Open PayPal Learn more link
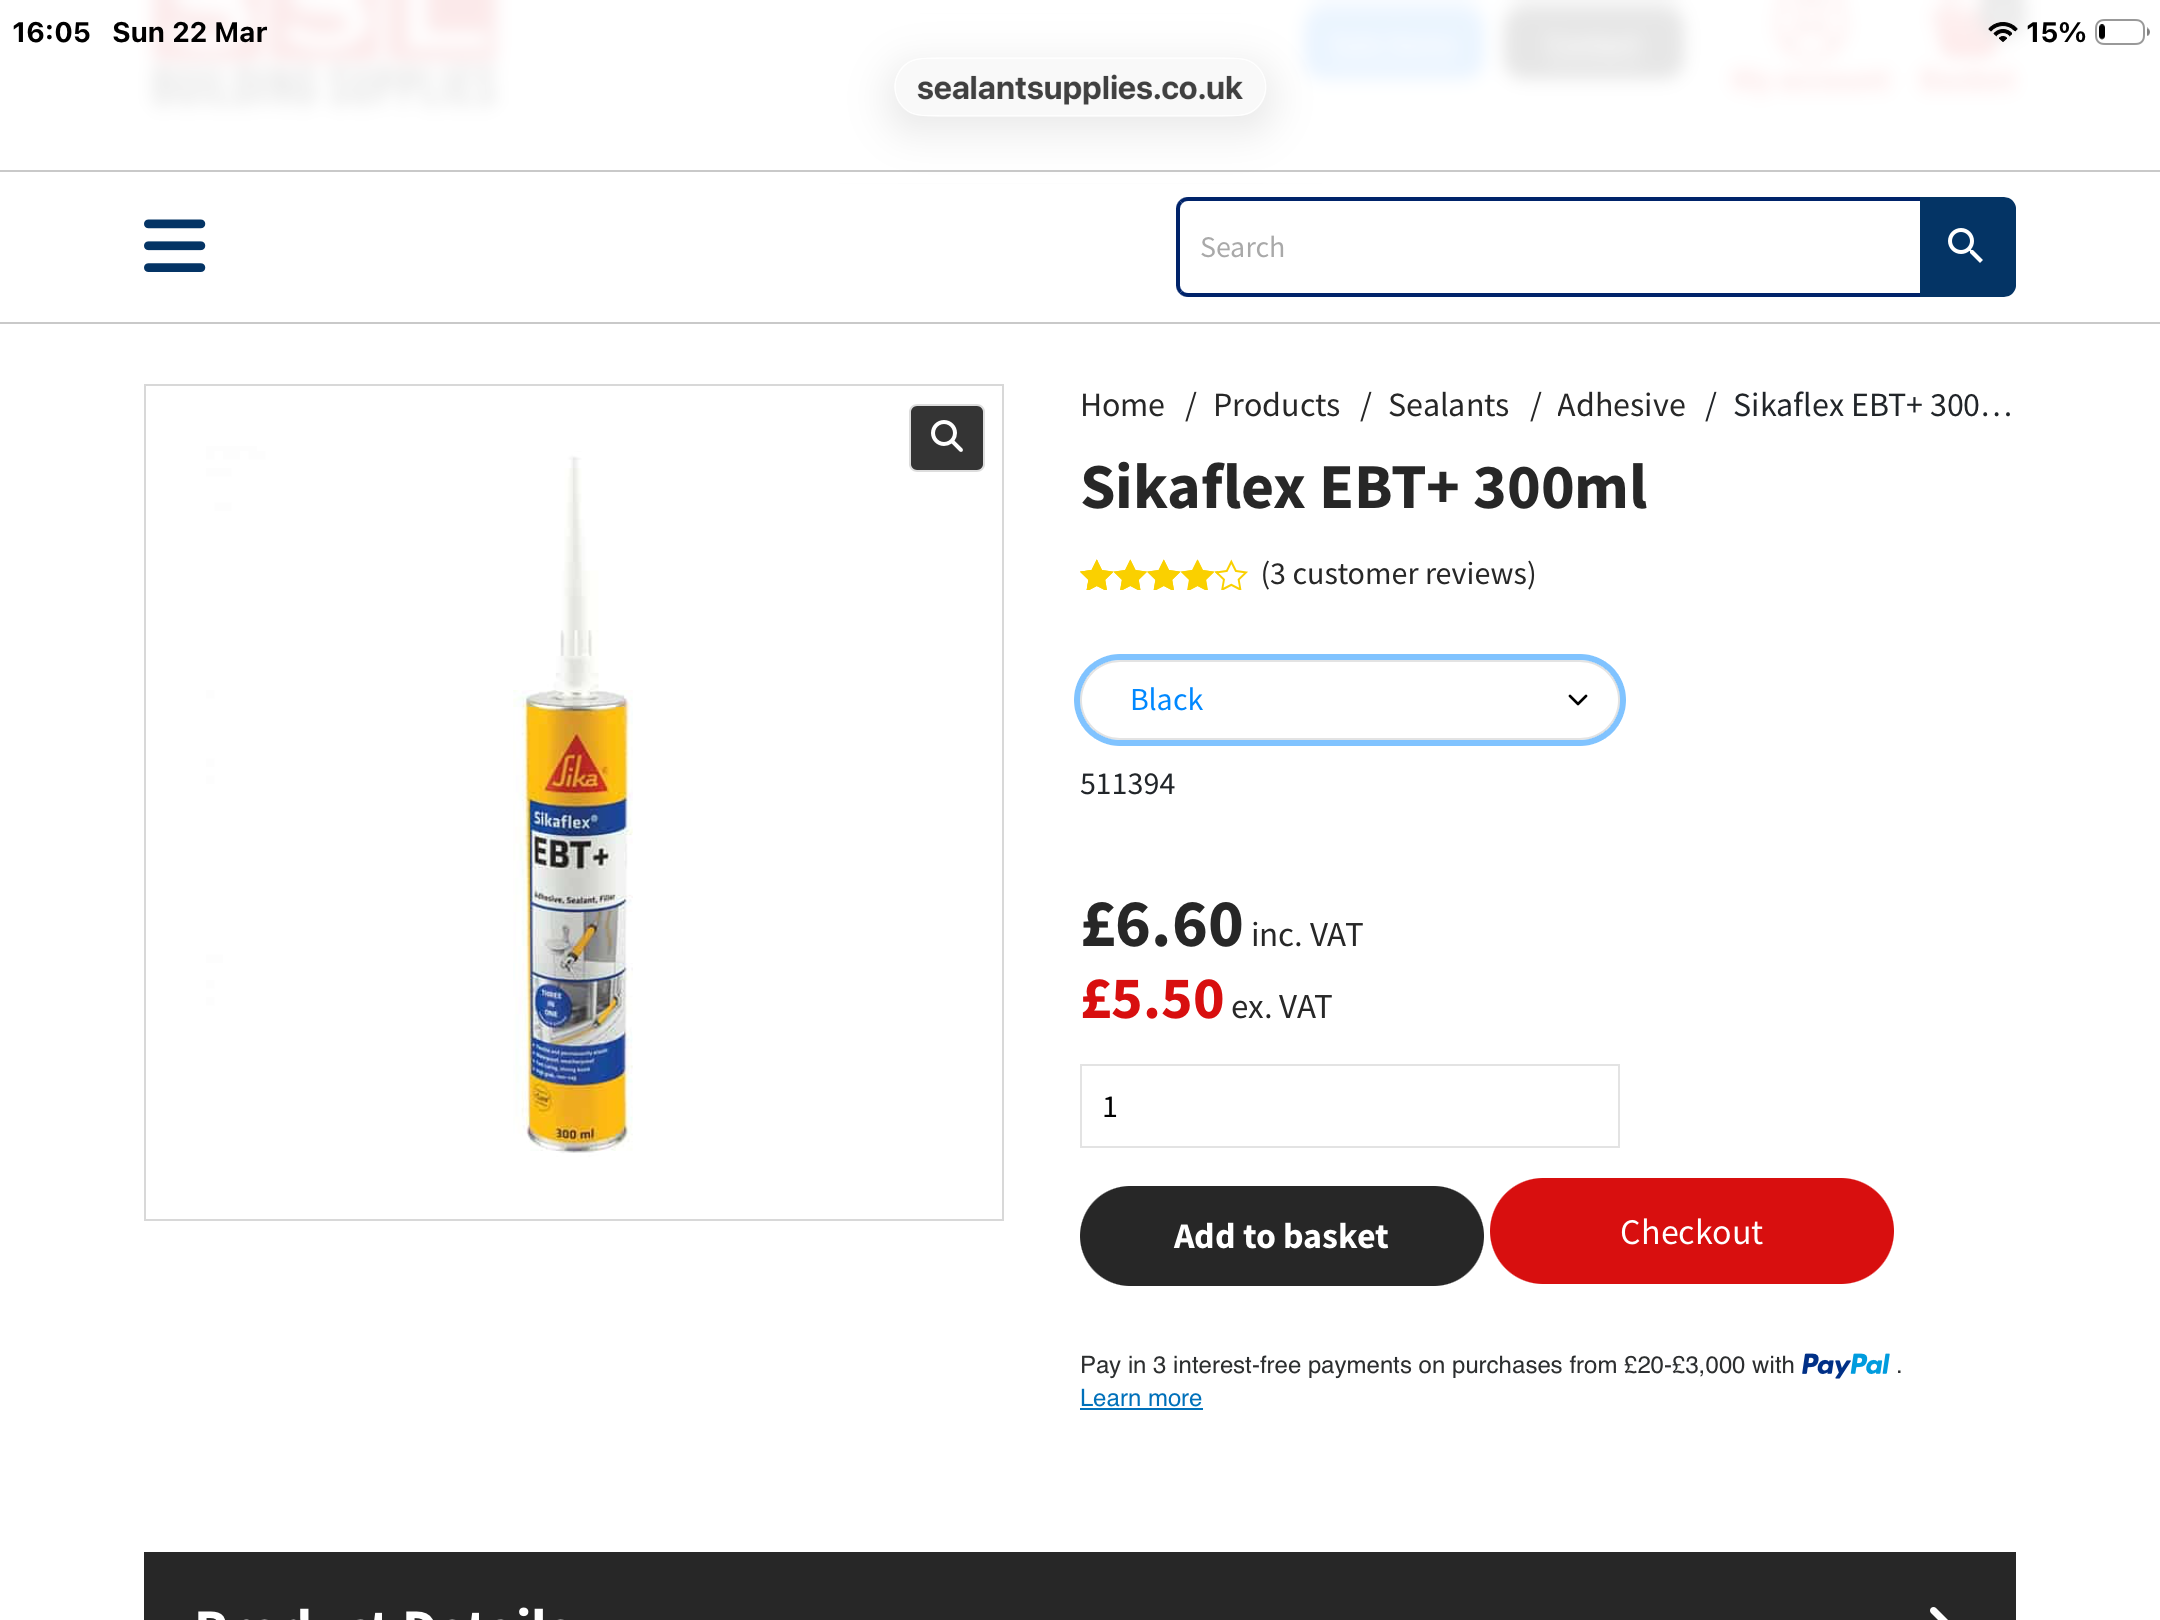Viewport: 2160px width, 1620px height. pyautogui.click(x=1141, y=1398)
